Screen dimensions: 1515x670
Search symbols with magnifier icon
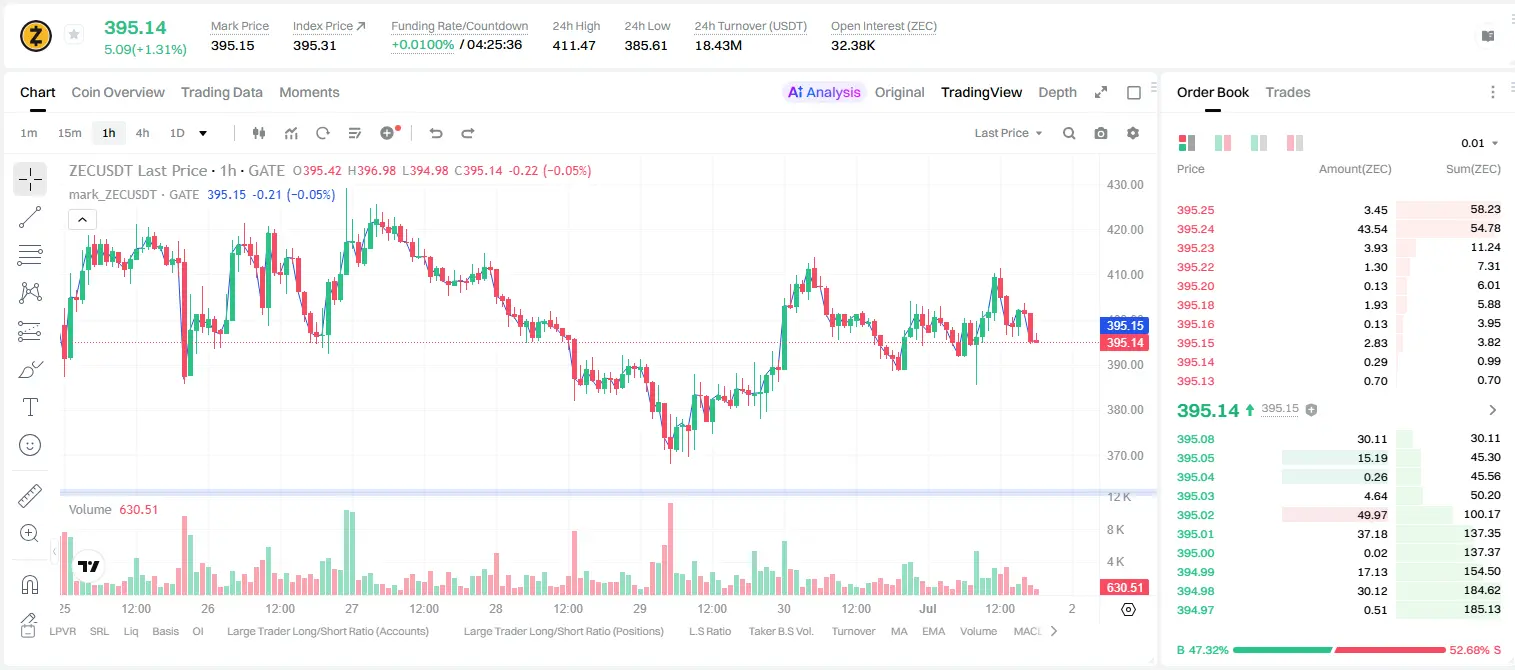(x=1069, y=133)
